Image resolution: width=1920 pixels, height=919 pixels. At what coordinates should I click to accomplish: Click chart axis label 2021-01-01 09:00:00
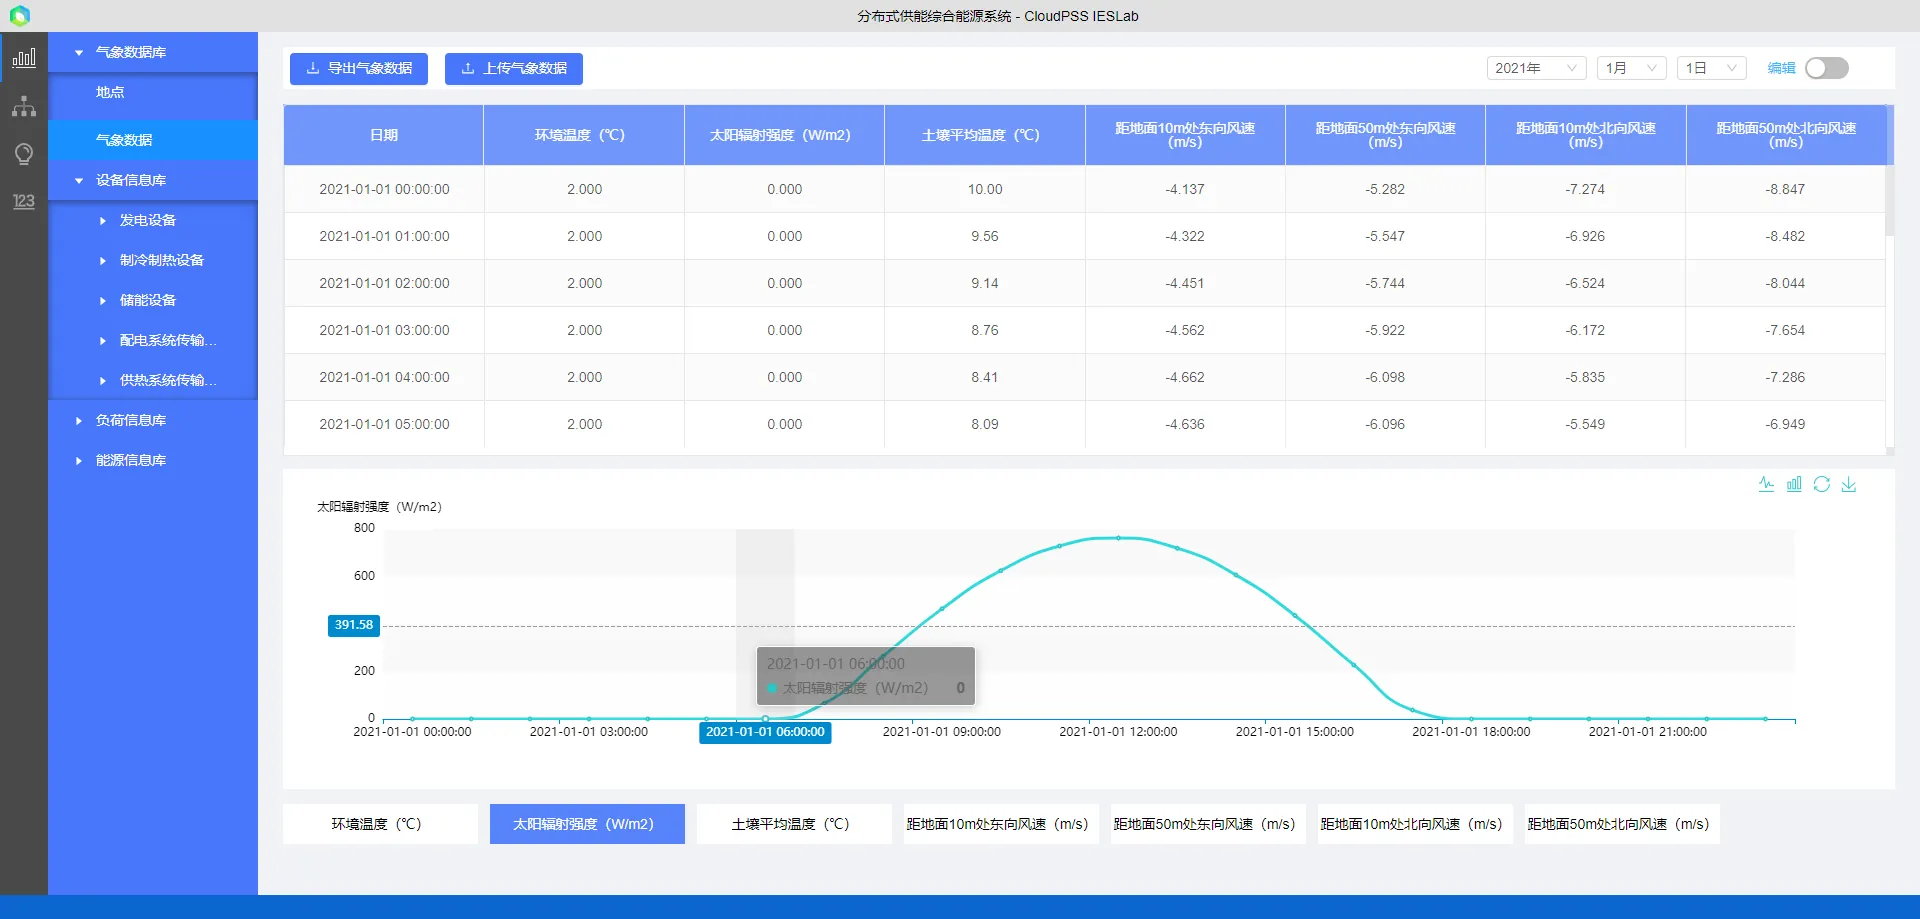click(941, 732)
